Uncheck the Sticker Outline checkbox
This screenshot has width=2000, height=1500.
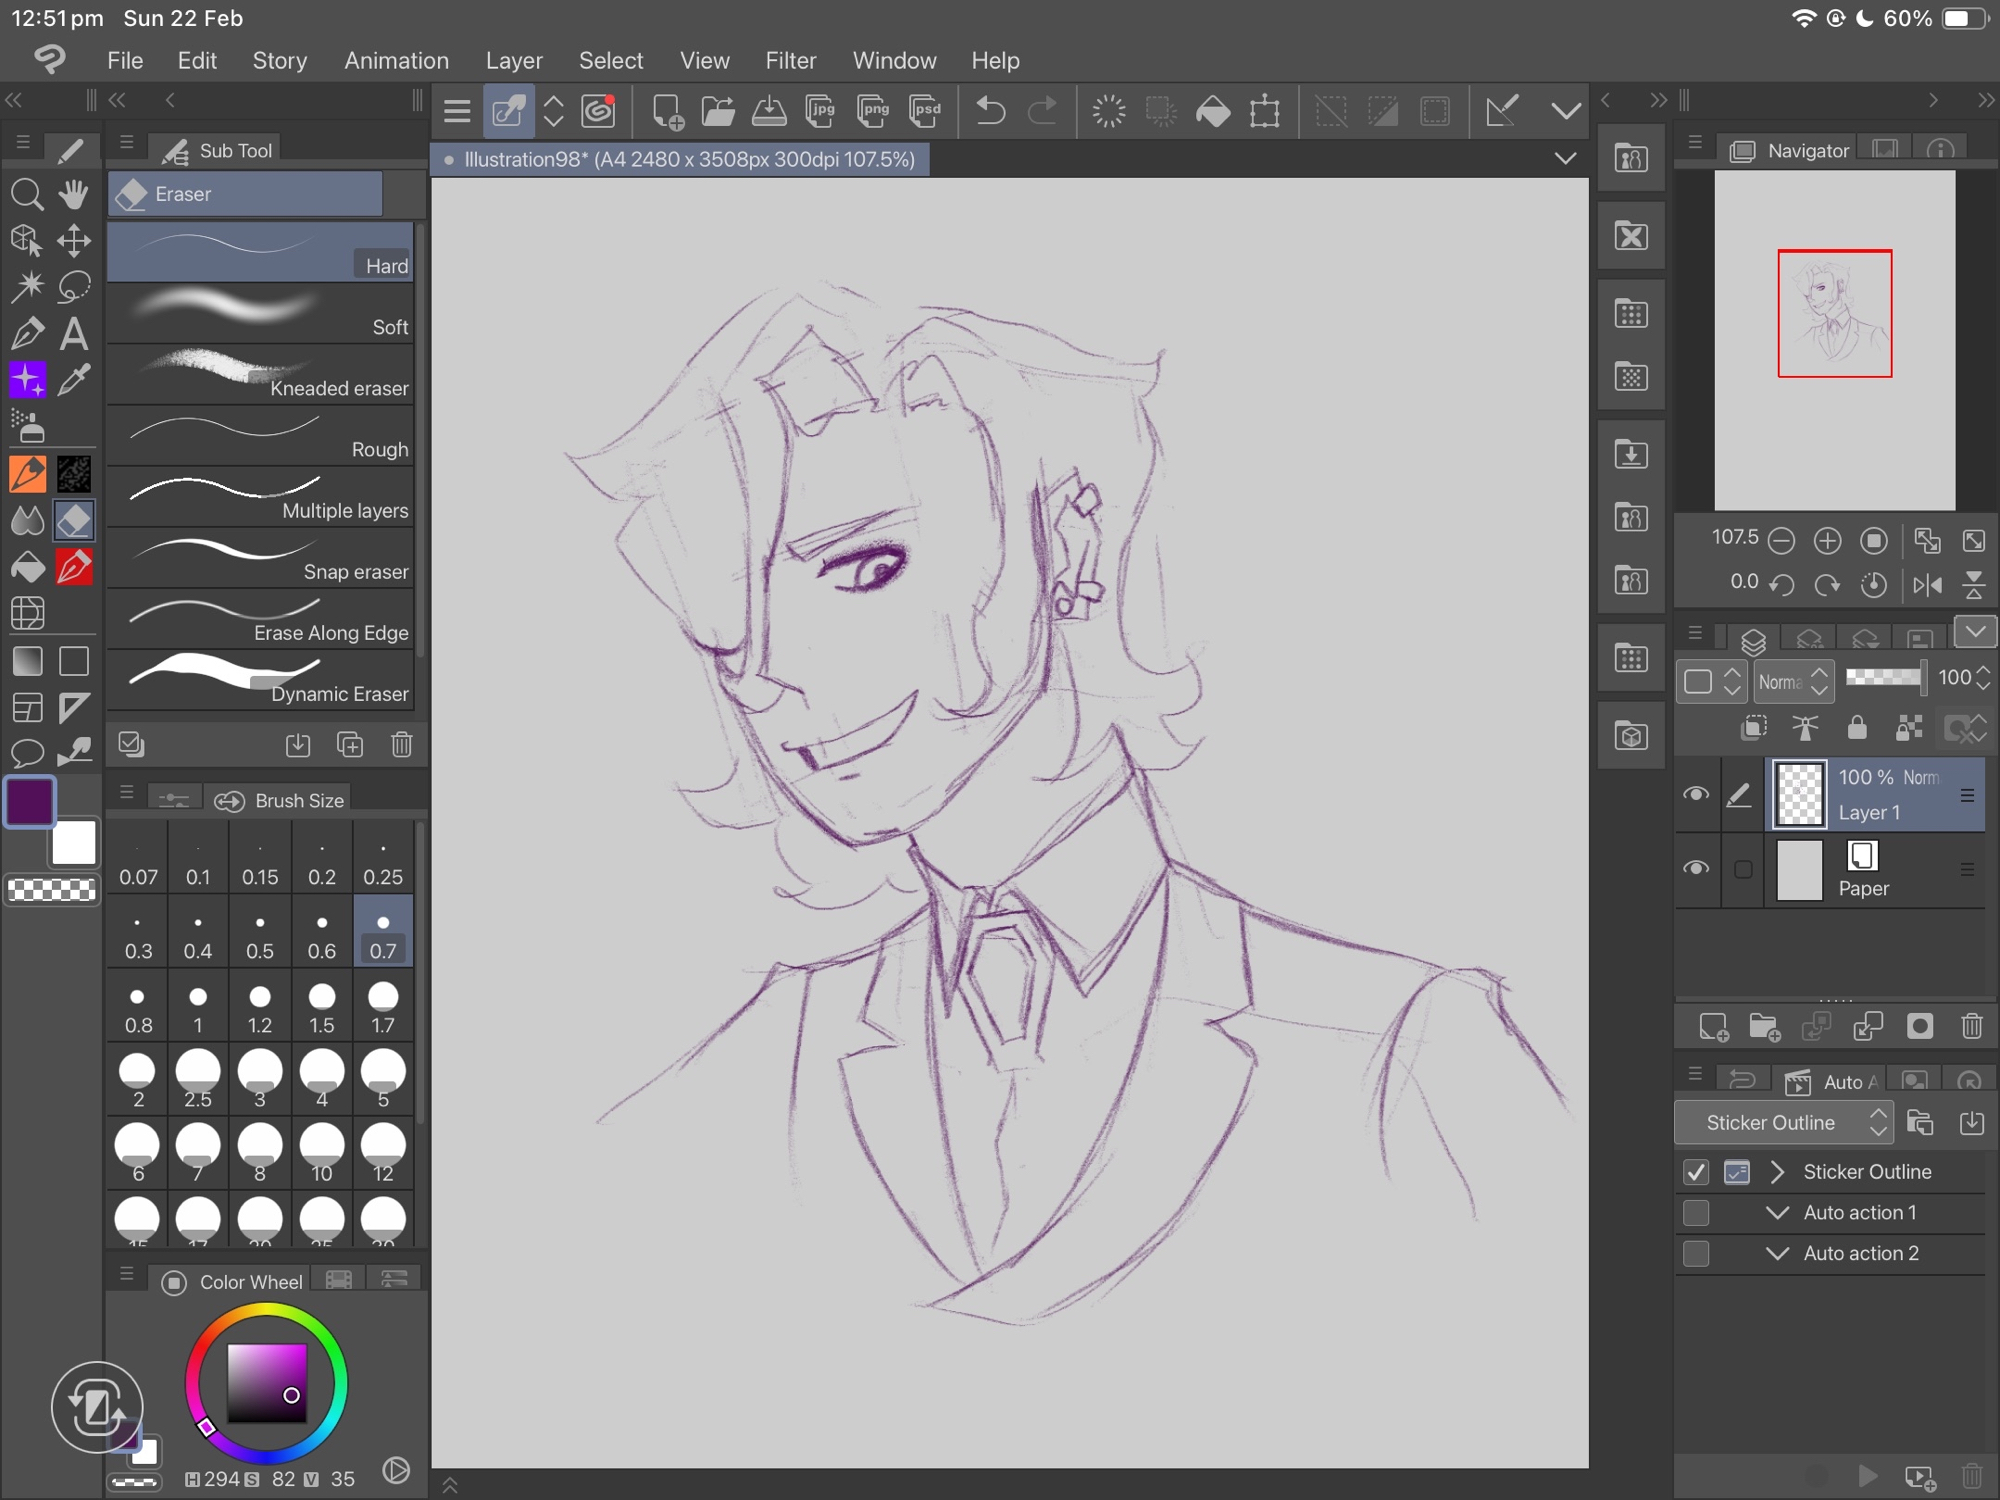click(x=1696, y=1172)
